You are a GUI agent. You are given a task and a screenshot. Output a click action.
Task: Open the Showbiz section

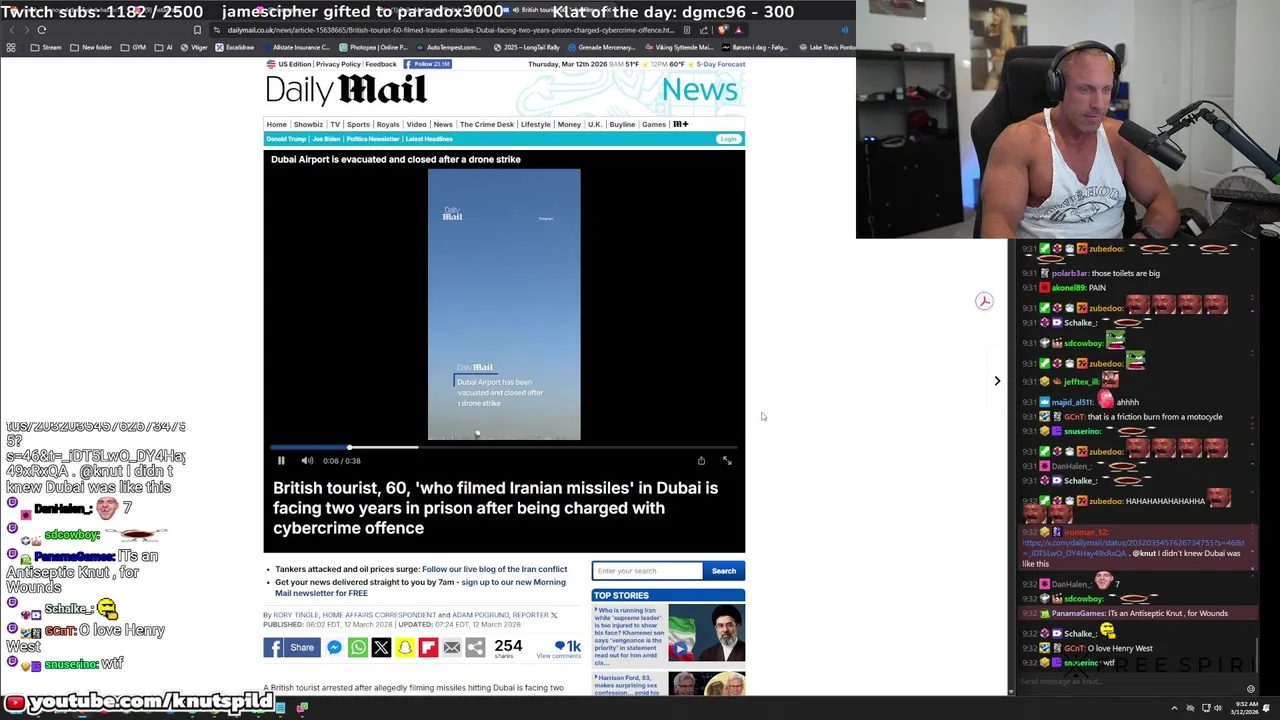(x=308, y=124)
